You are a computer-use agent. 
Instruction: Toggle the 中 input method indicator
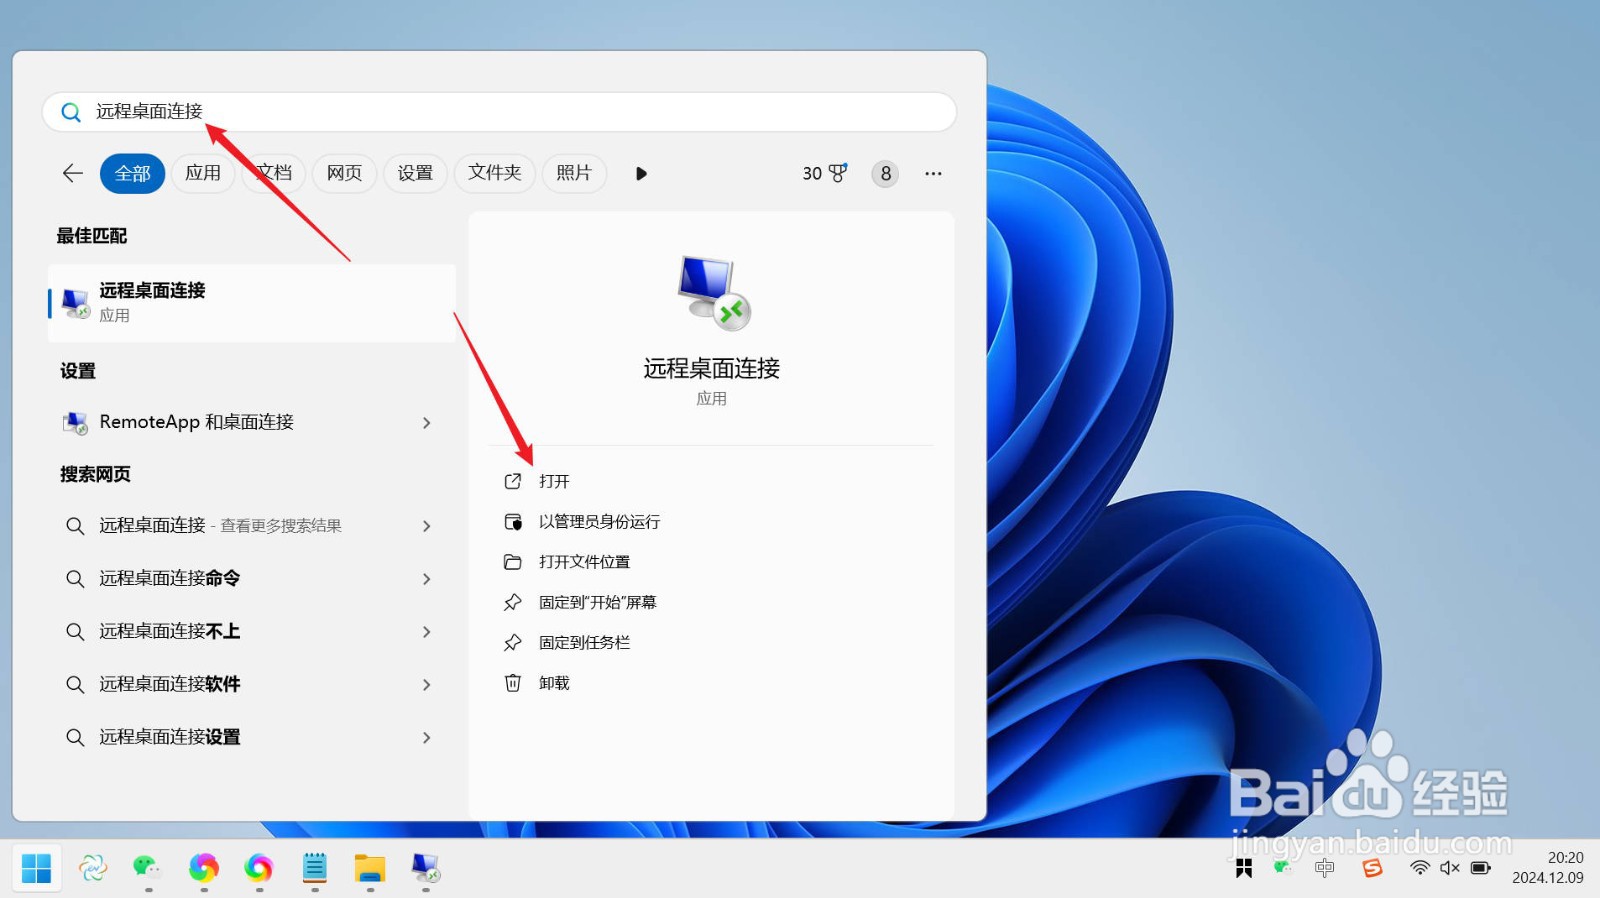(x=1325, y=868)
